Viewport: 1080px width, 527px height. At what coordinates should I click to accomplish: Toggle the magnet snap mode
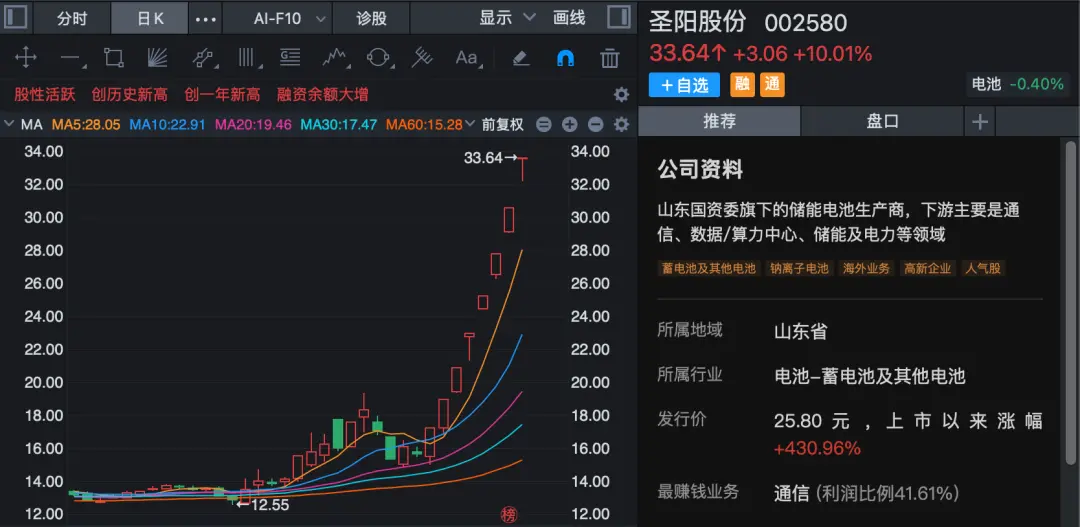[565, 58]
